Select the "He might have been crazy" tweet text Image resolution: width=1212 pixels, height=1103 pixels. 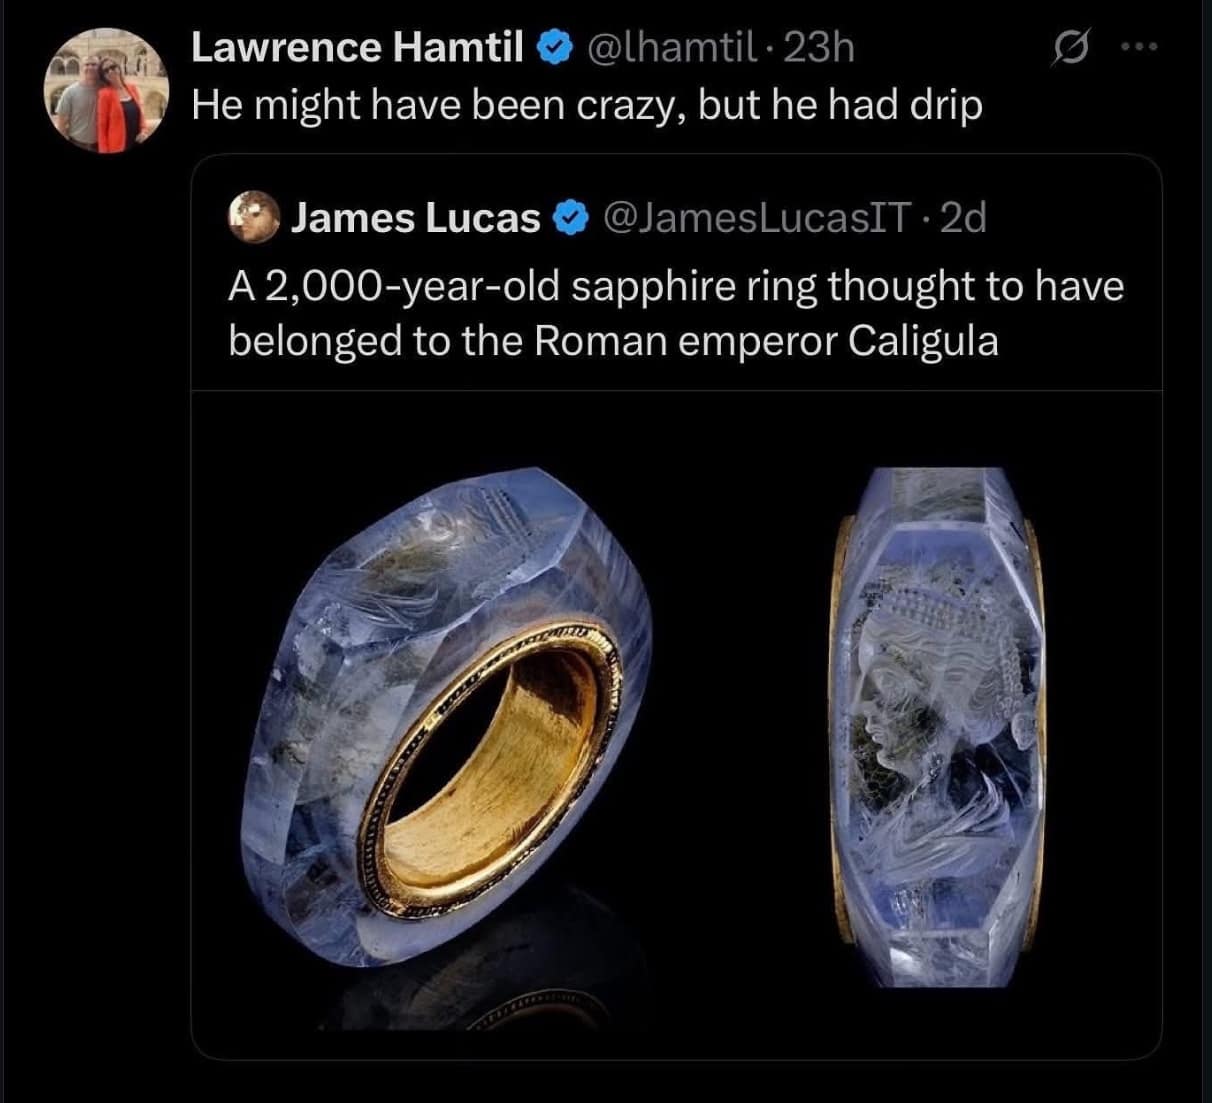coord(586,105)
